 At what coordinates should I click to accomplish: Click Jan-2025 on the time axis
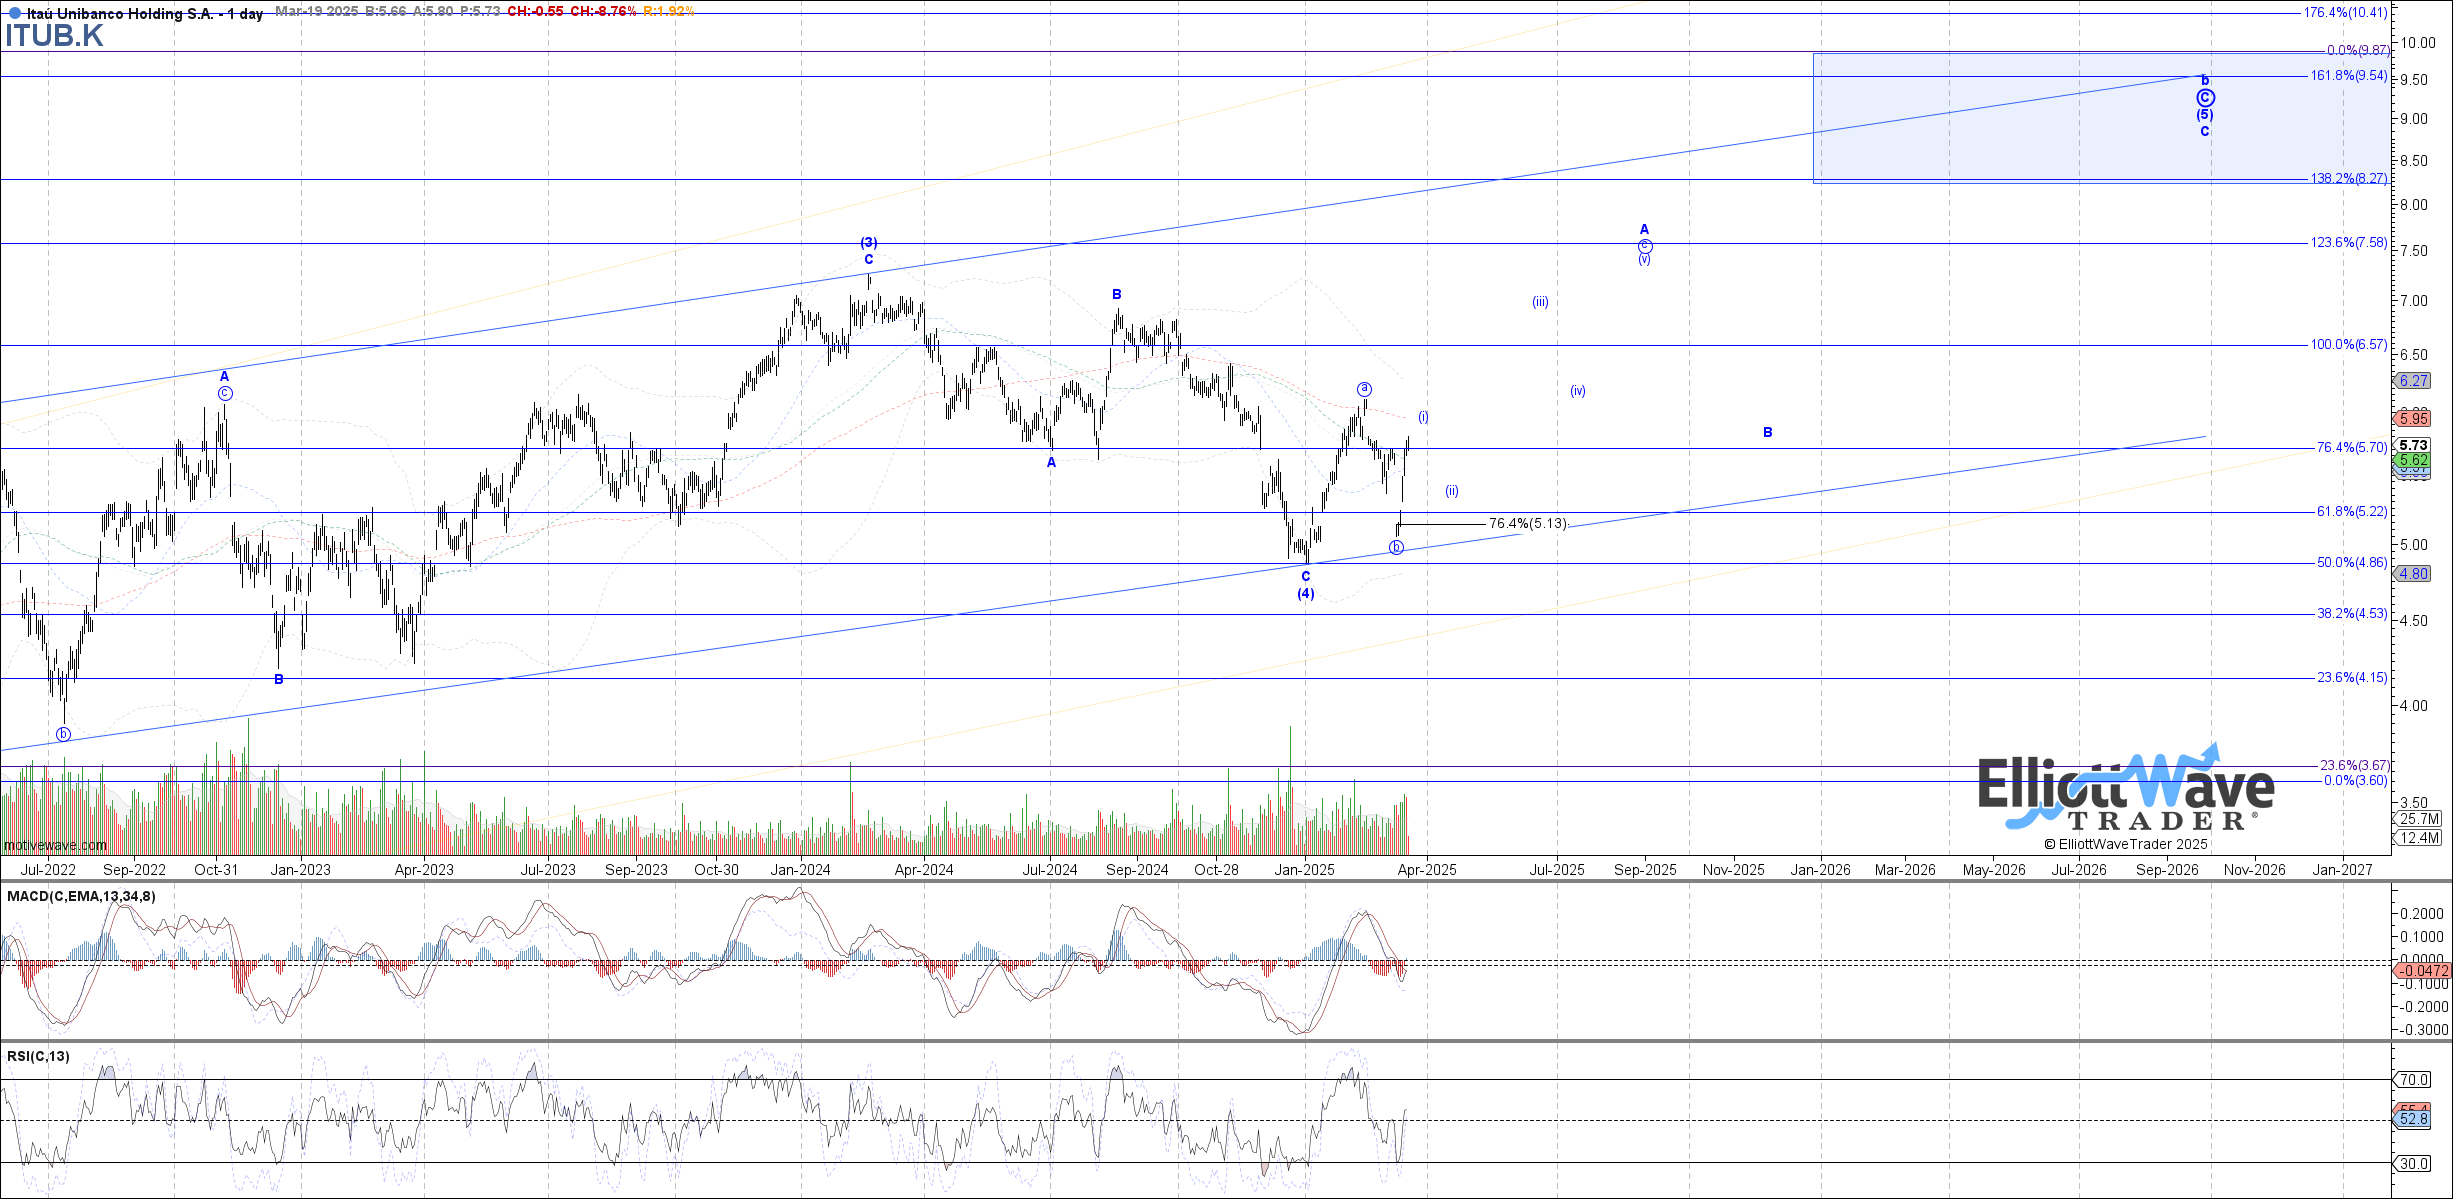[x=1304, y=870]
